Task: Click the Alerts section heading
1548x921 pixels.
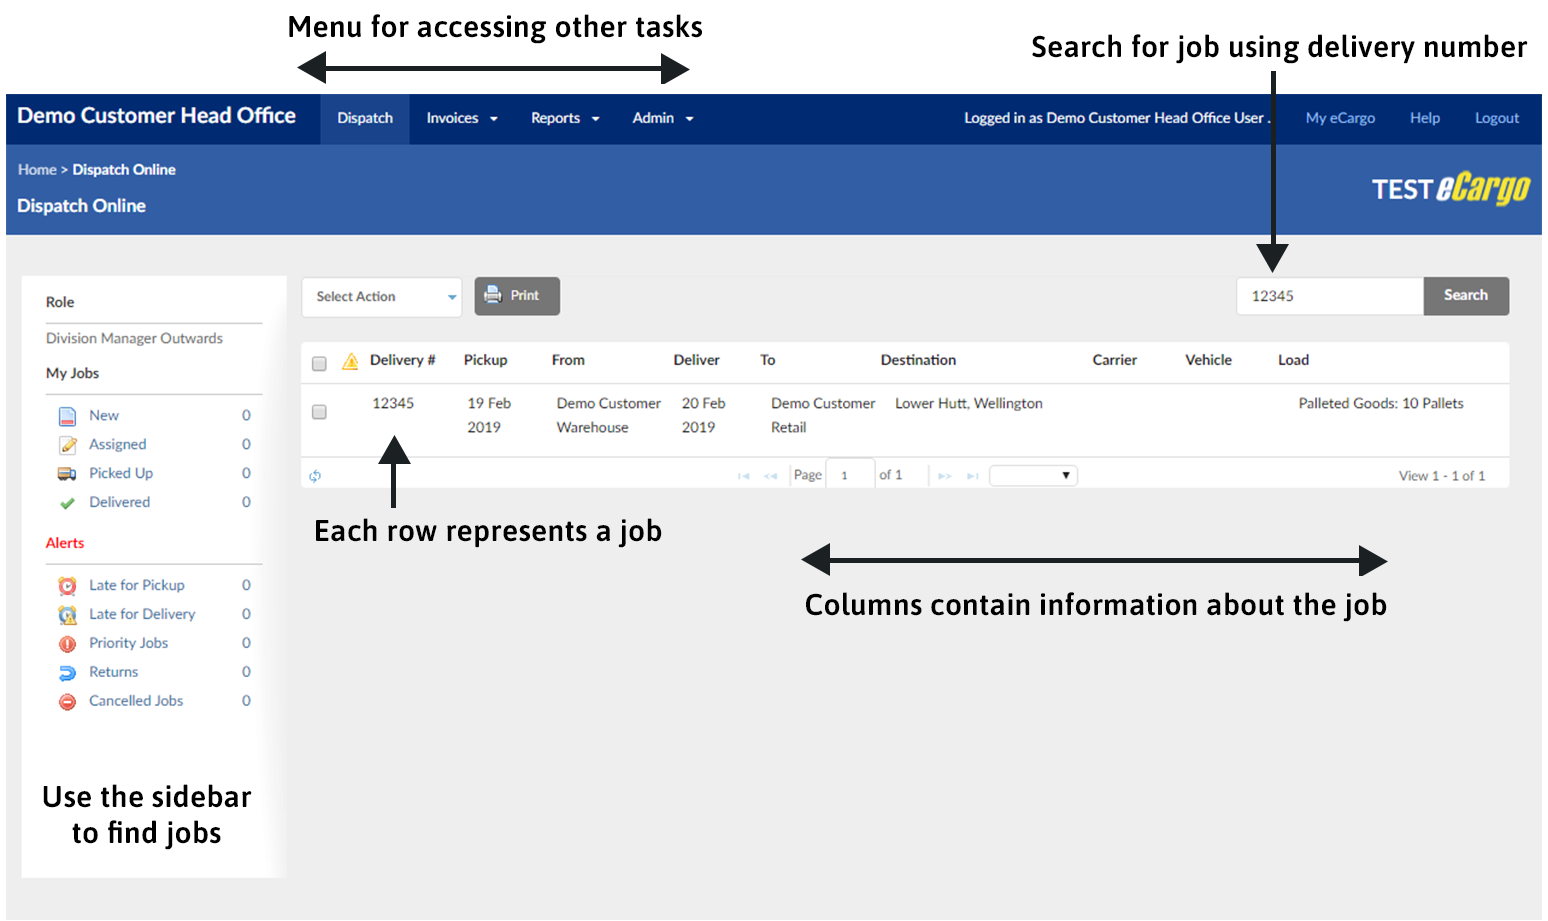Action: tap(65, 544)
